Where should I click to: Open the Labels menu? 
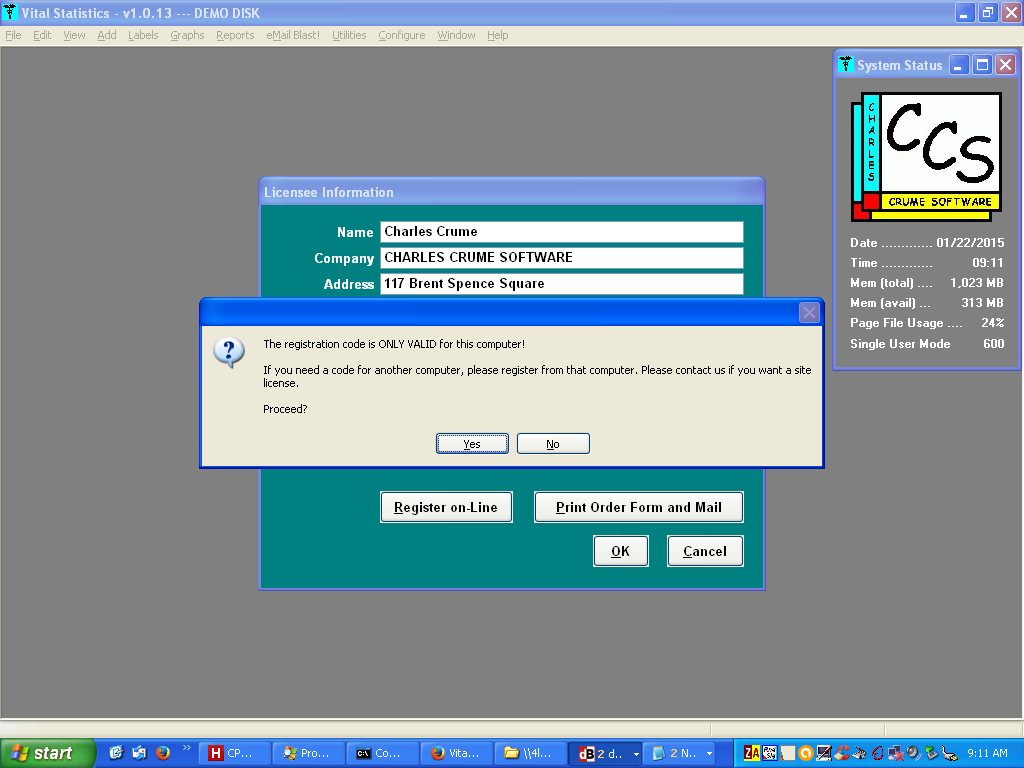(143, 35)
